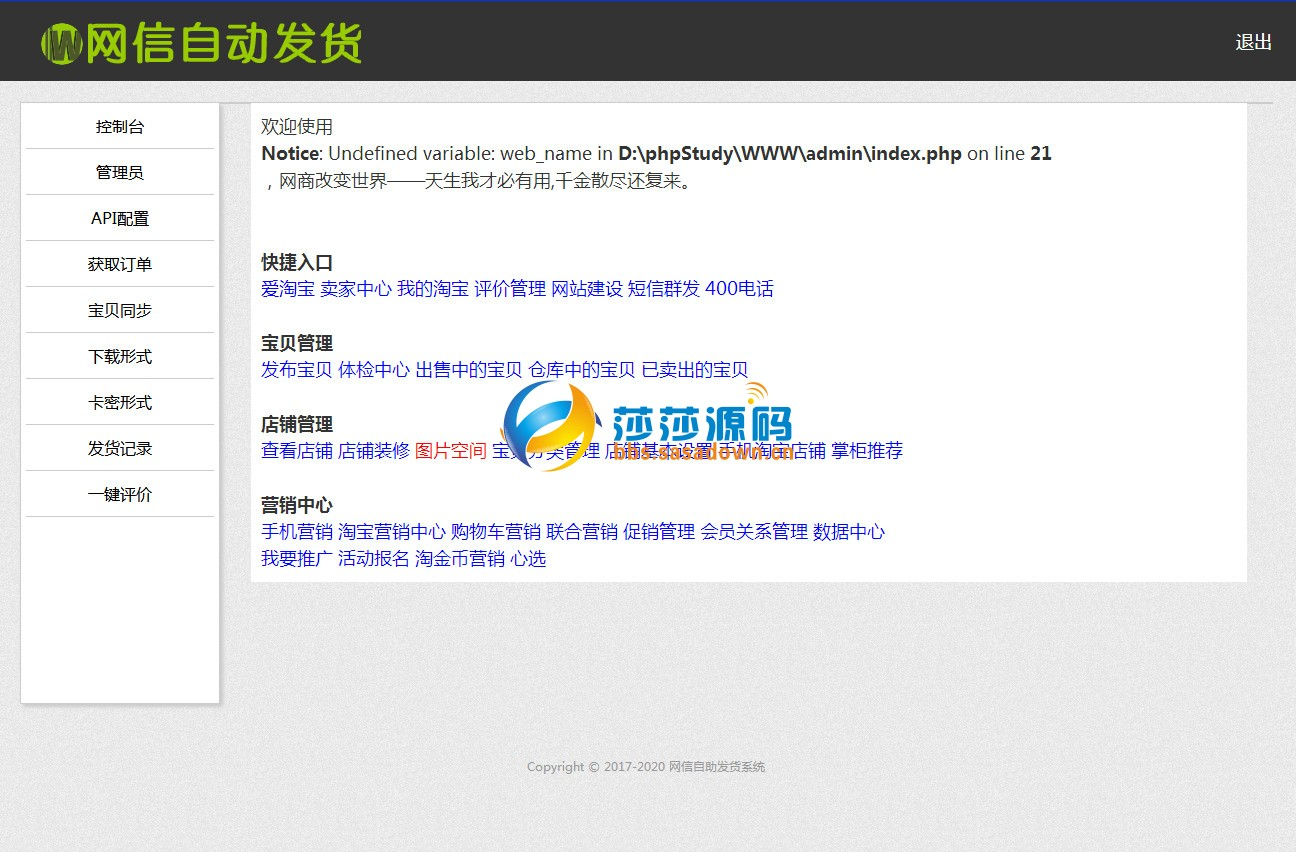Viewport: 1296px width, 852px height.
Task: Go to the 已卖出的宝贝 link
Action: point(695,370)
